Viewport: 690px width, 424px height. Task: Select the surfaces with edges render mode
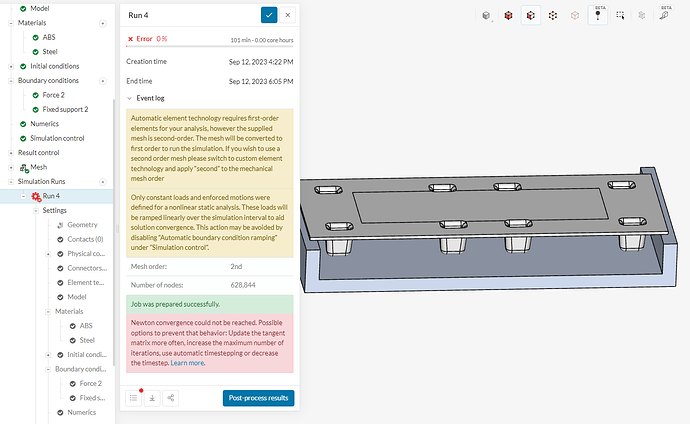point(531,15)
